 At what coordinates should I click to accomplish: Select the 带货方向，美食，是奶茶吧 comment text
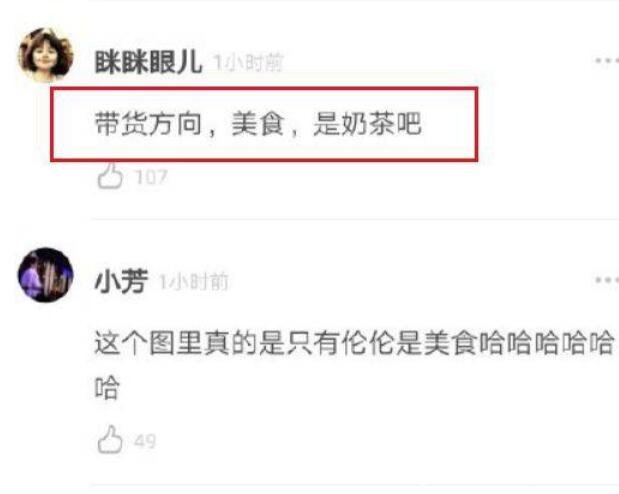(x=258, y=124)
